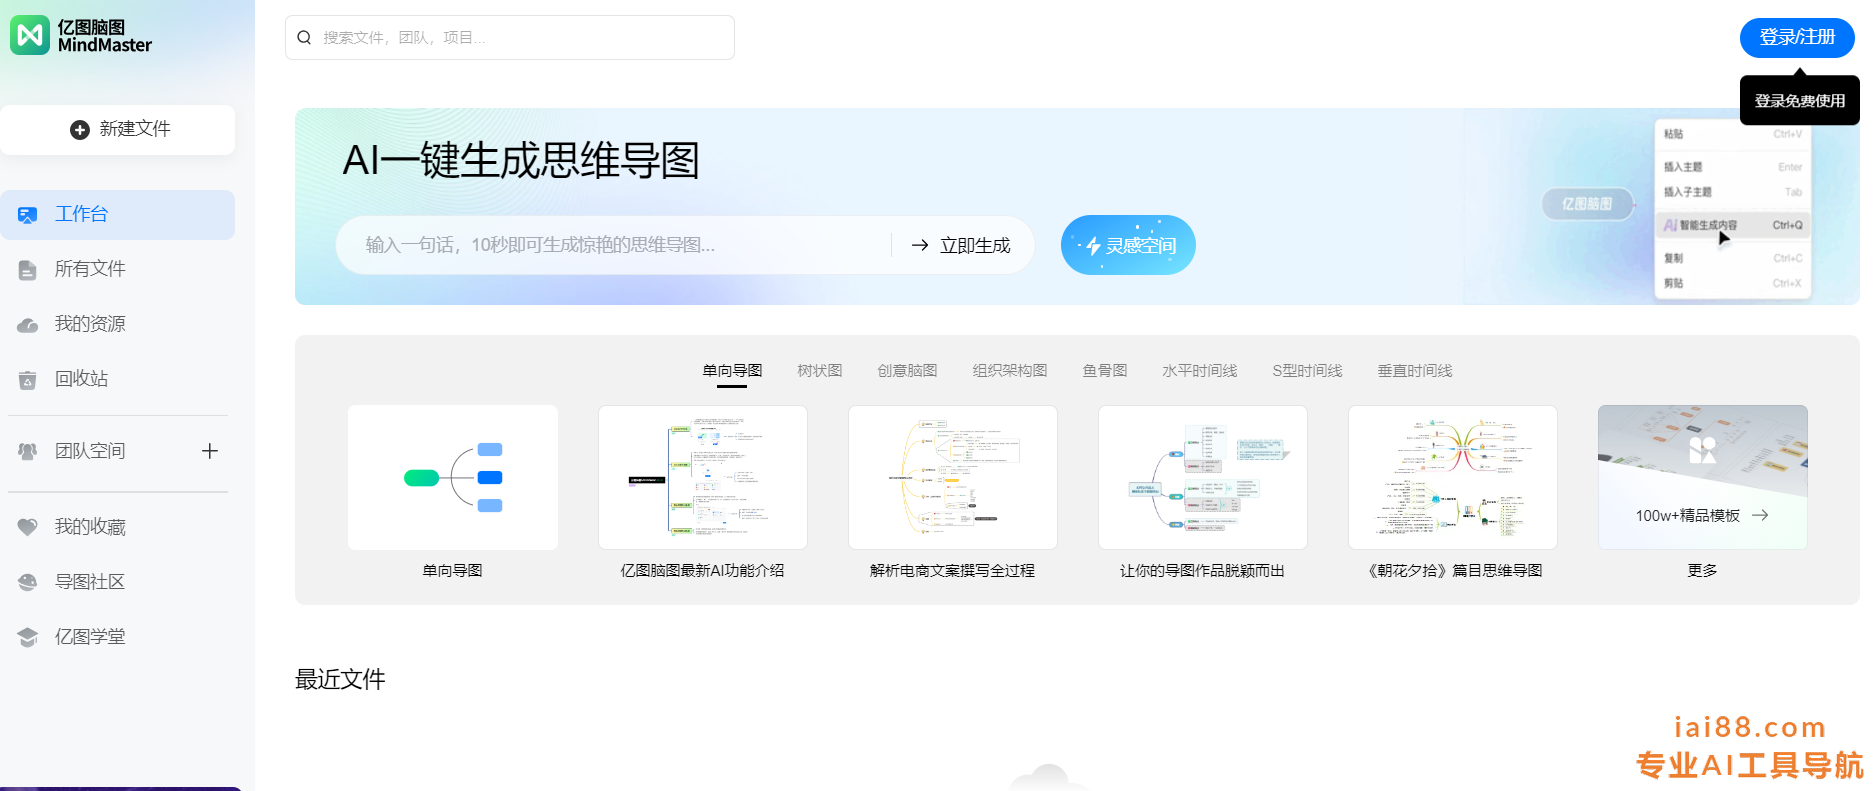This screenshot has width=1876, height=791.
Task: Click the 工作台 workbench icon
Action: click(28, 215)
